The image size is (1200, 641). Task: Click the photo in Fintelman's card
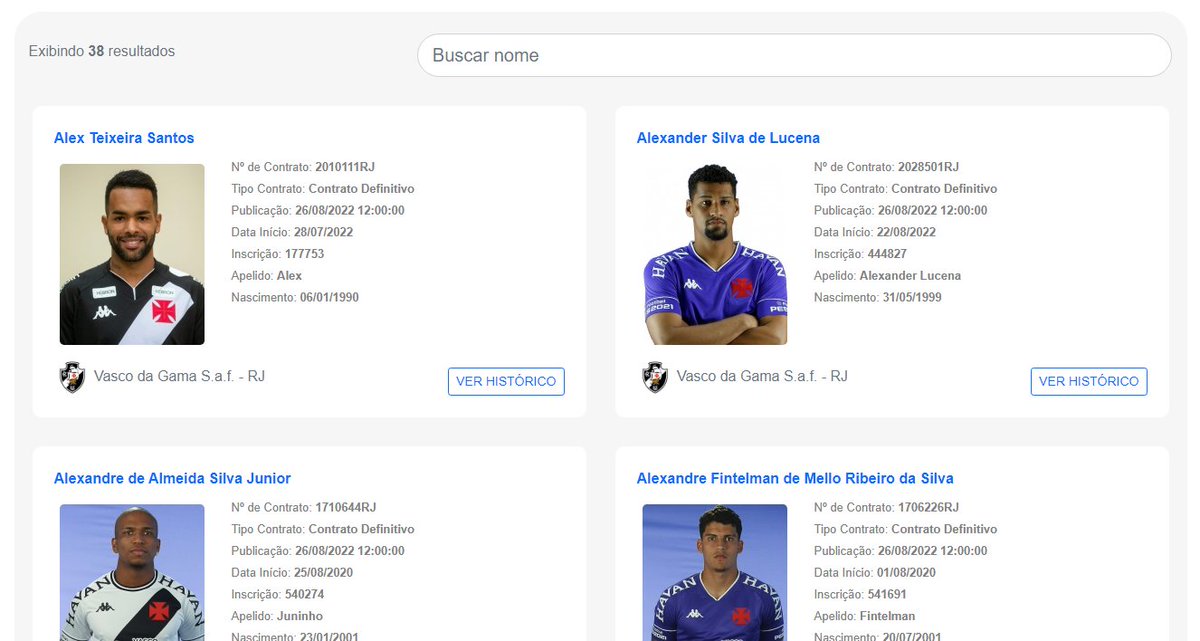[715, 572]
